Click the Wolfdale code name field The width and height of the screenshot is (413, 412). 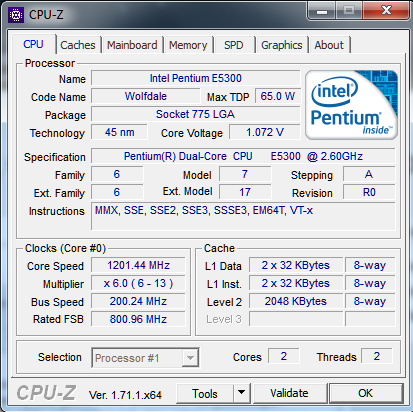[146, 96]
